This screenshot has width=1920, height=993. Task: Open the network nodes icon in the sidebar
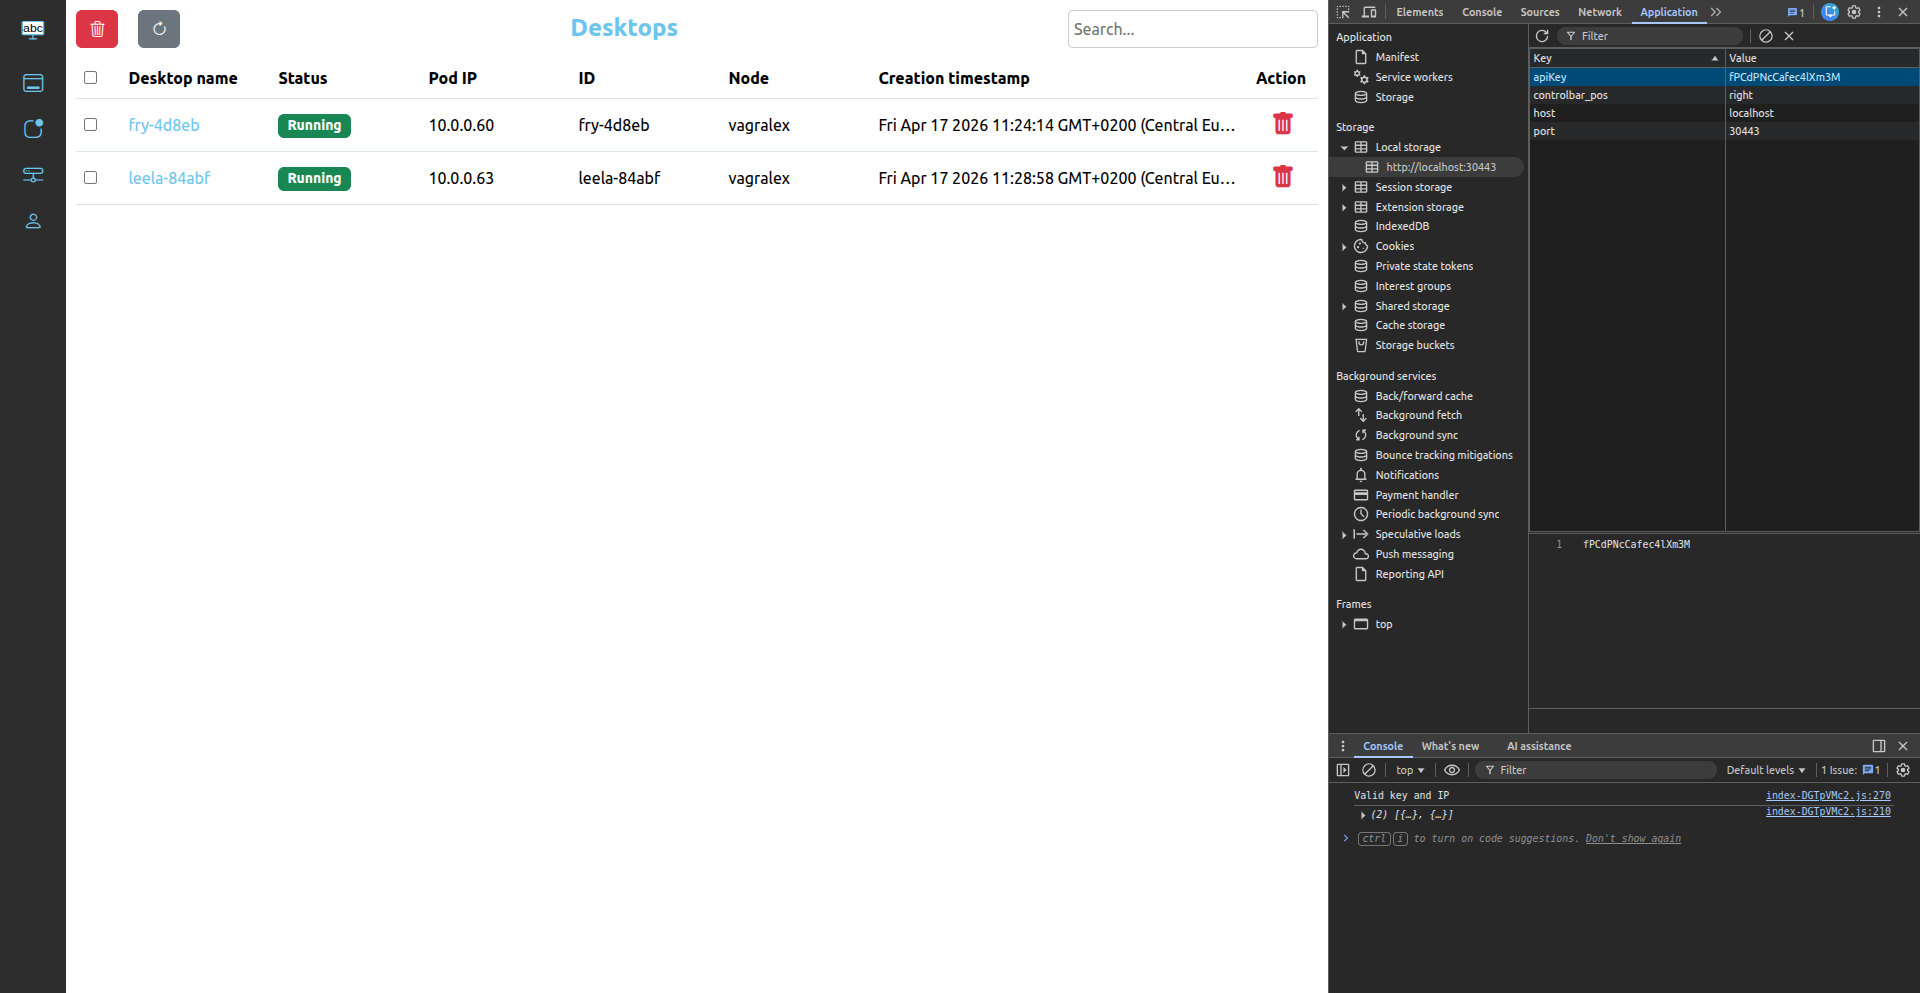pyautogui.click(x=33, y=175)
